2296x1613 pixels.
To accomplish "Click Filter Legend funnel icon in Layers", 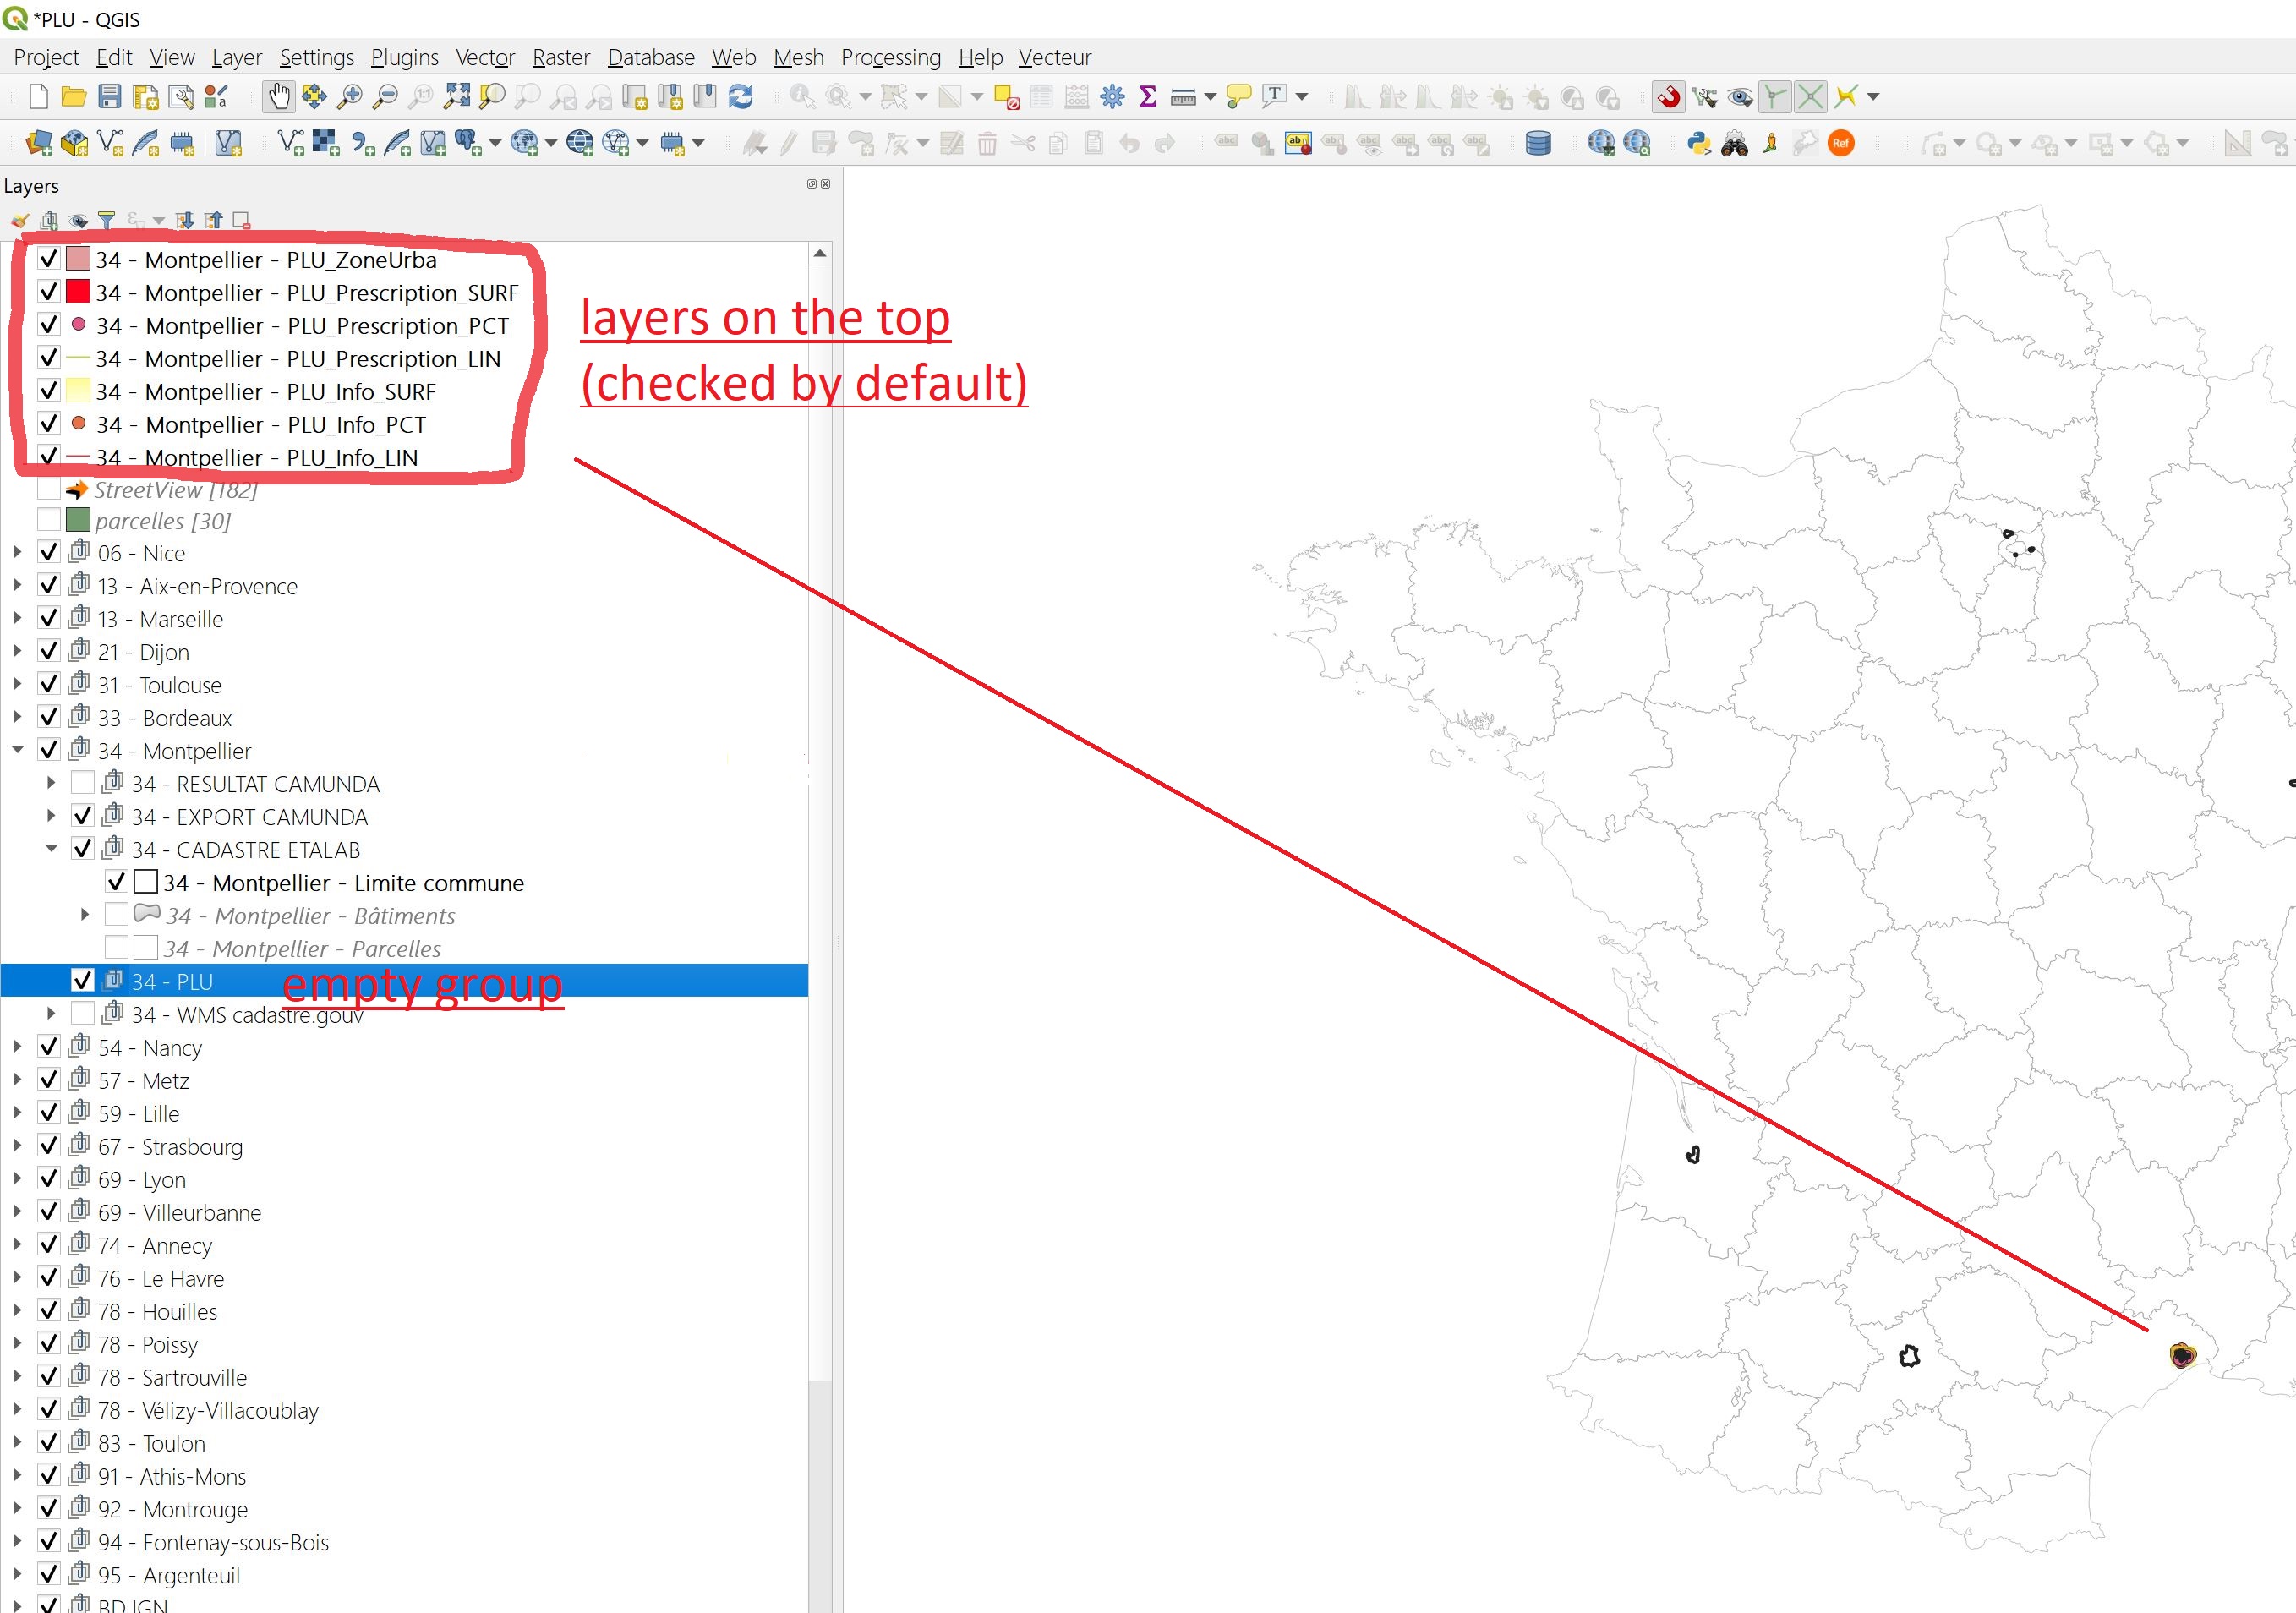I will (x=107, y=220).
